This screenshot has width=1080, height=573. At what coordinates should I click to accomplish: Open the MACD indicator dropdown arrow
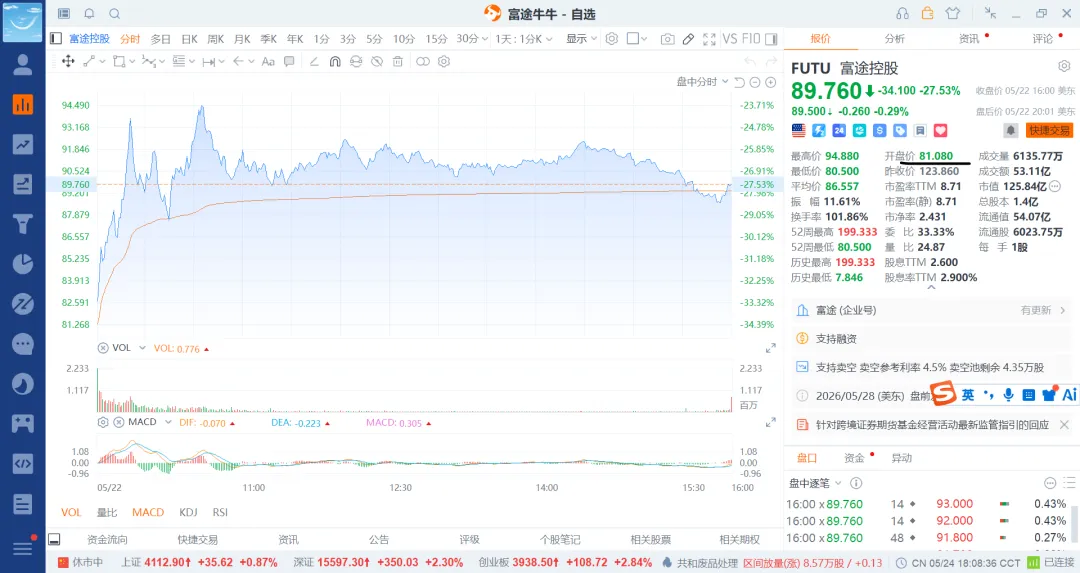coord(168,422)
